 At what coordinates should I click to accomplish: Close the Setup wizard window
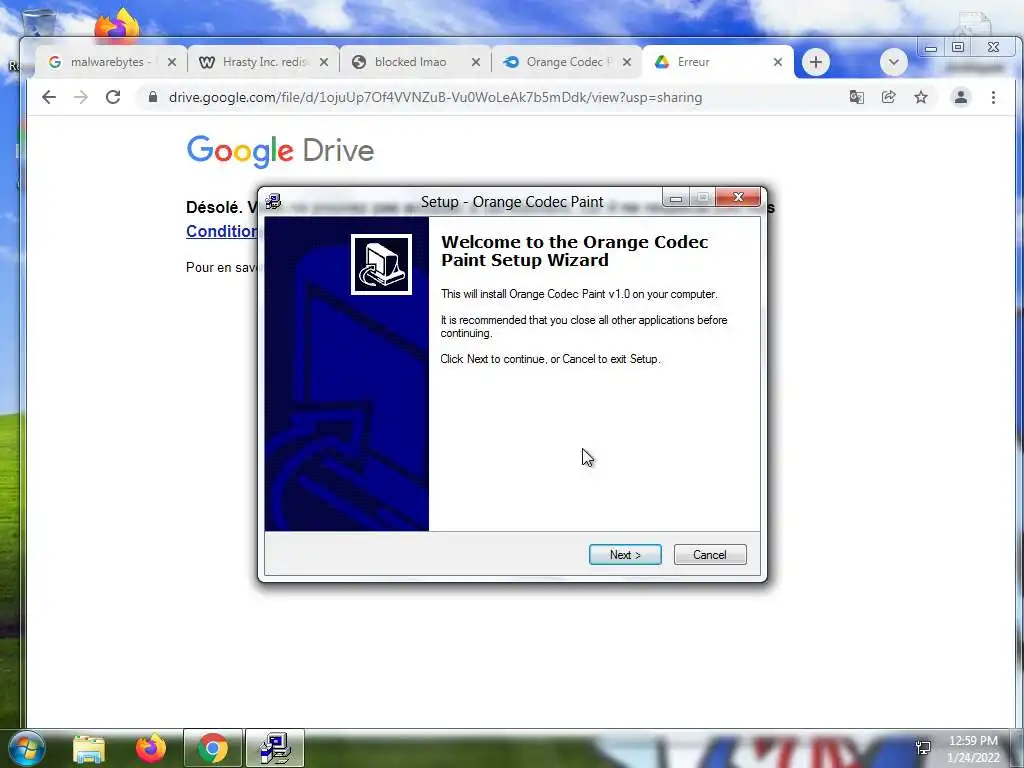738,197
